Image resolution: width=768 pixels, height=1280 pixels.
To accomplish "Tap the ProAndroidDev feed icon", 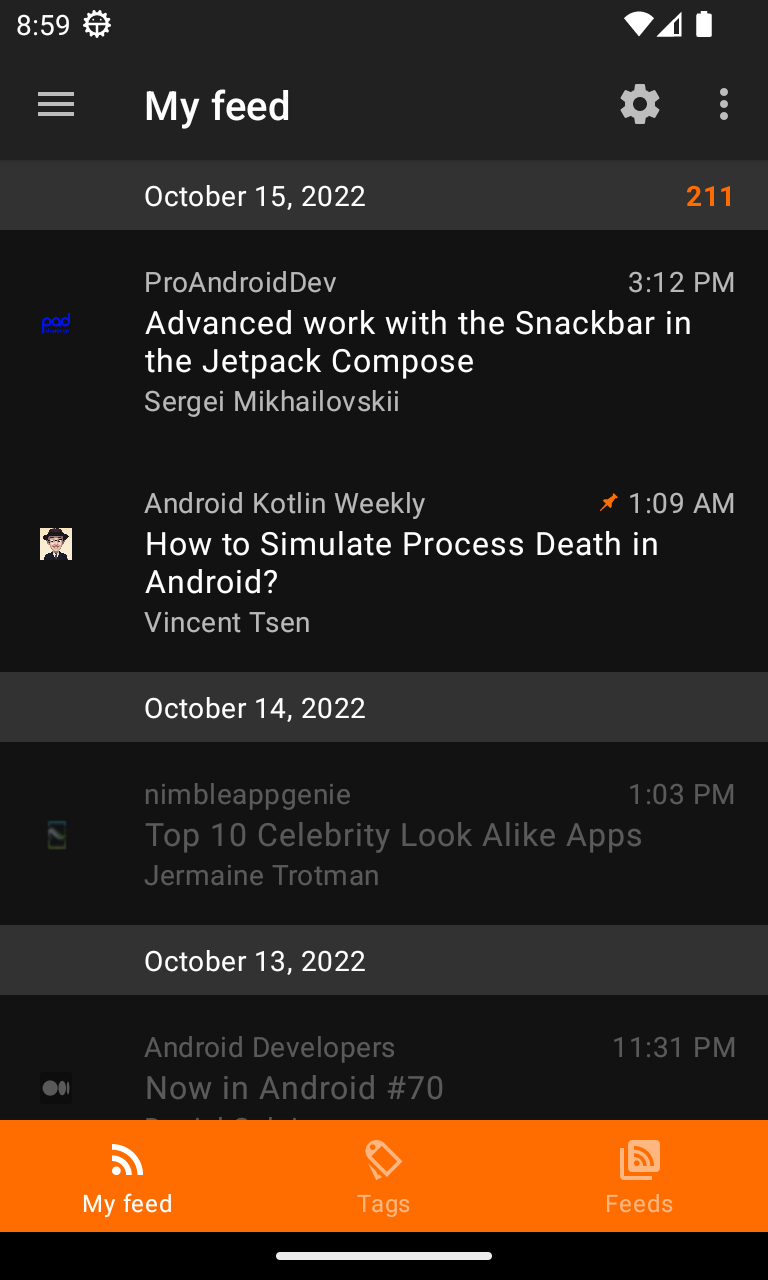I will click(56, 323).
